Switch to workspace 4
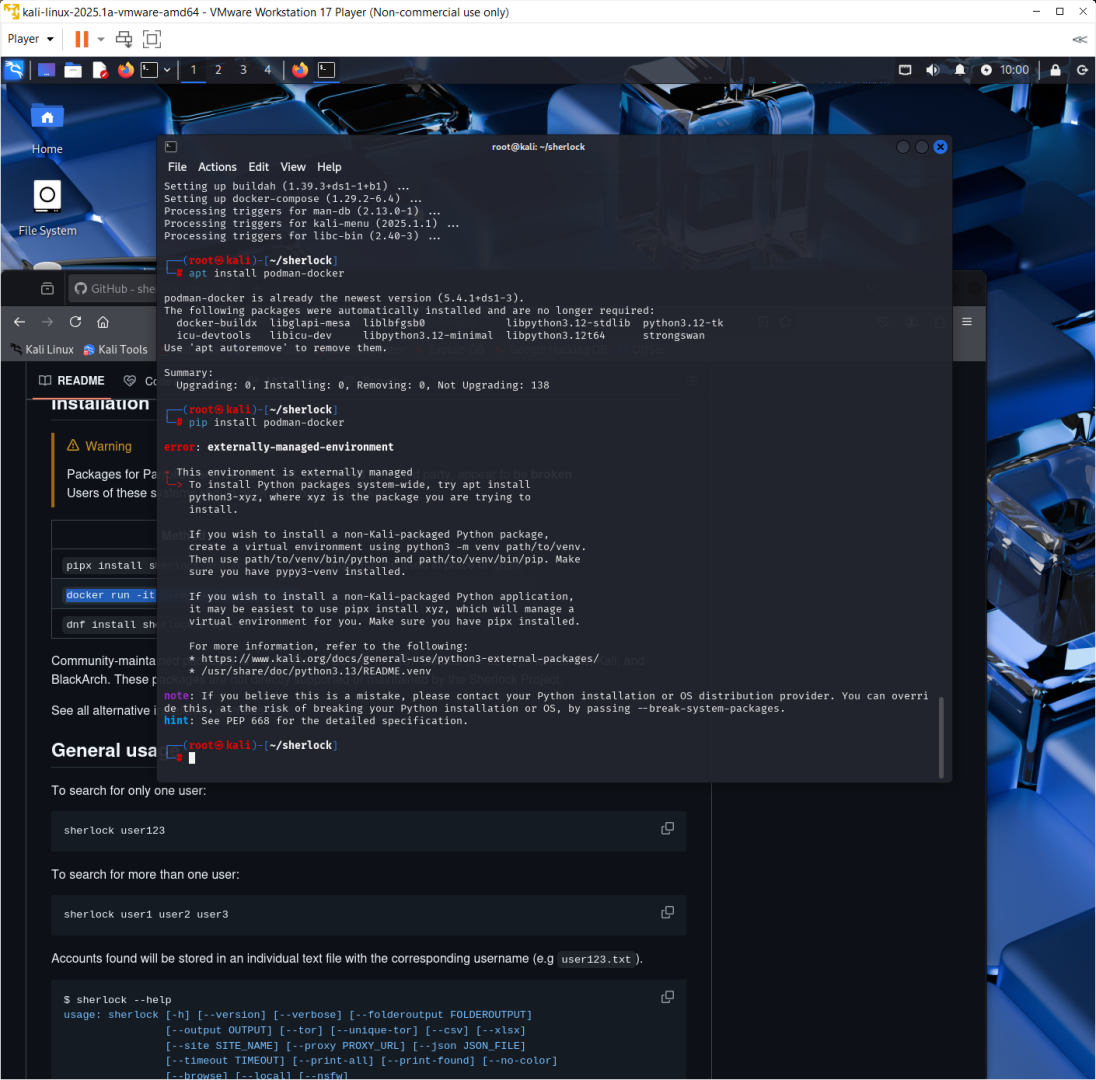Viewport: 1096px width, 1080px height. tap(267, 70)
